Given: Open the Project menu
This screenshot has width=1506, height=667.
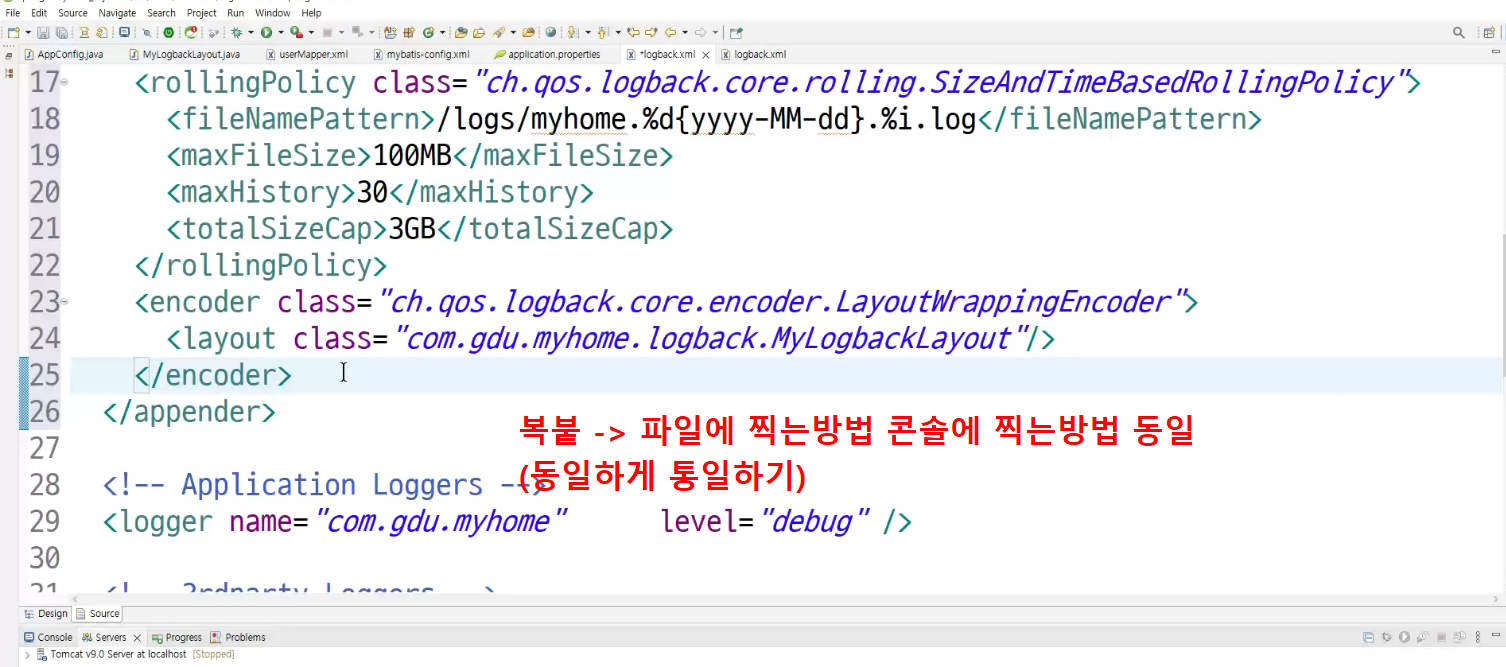Looking at the screenshot, I should coord(202,13).
